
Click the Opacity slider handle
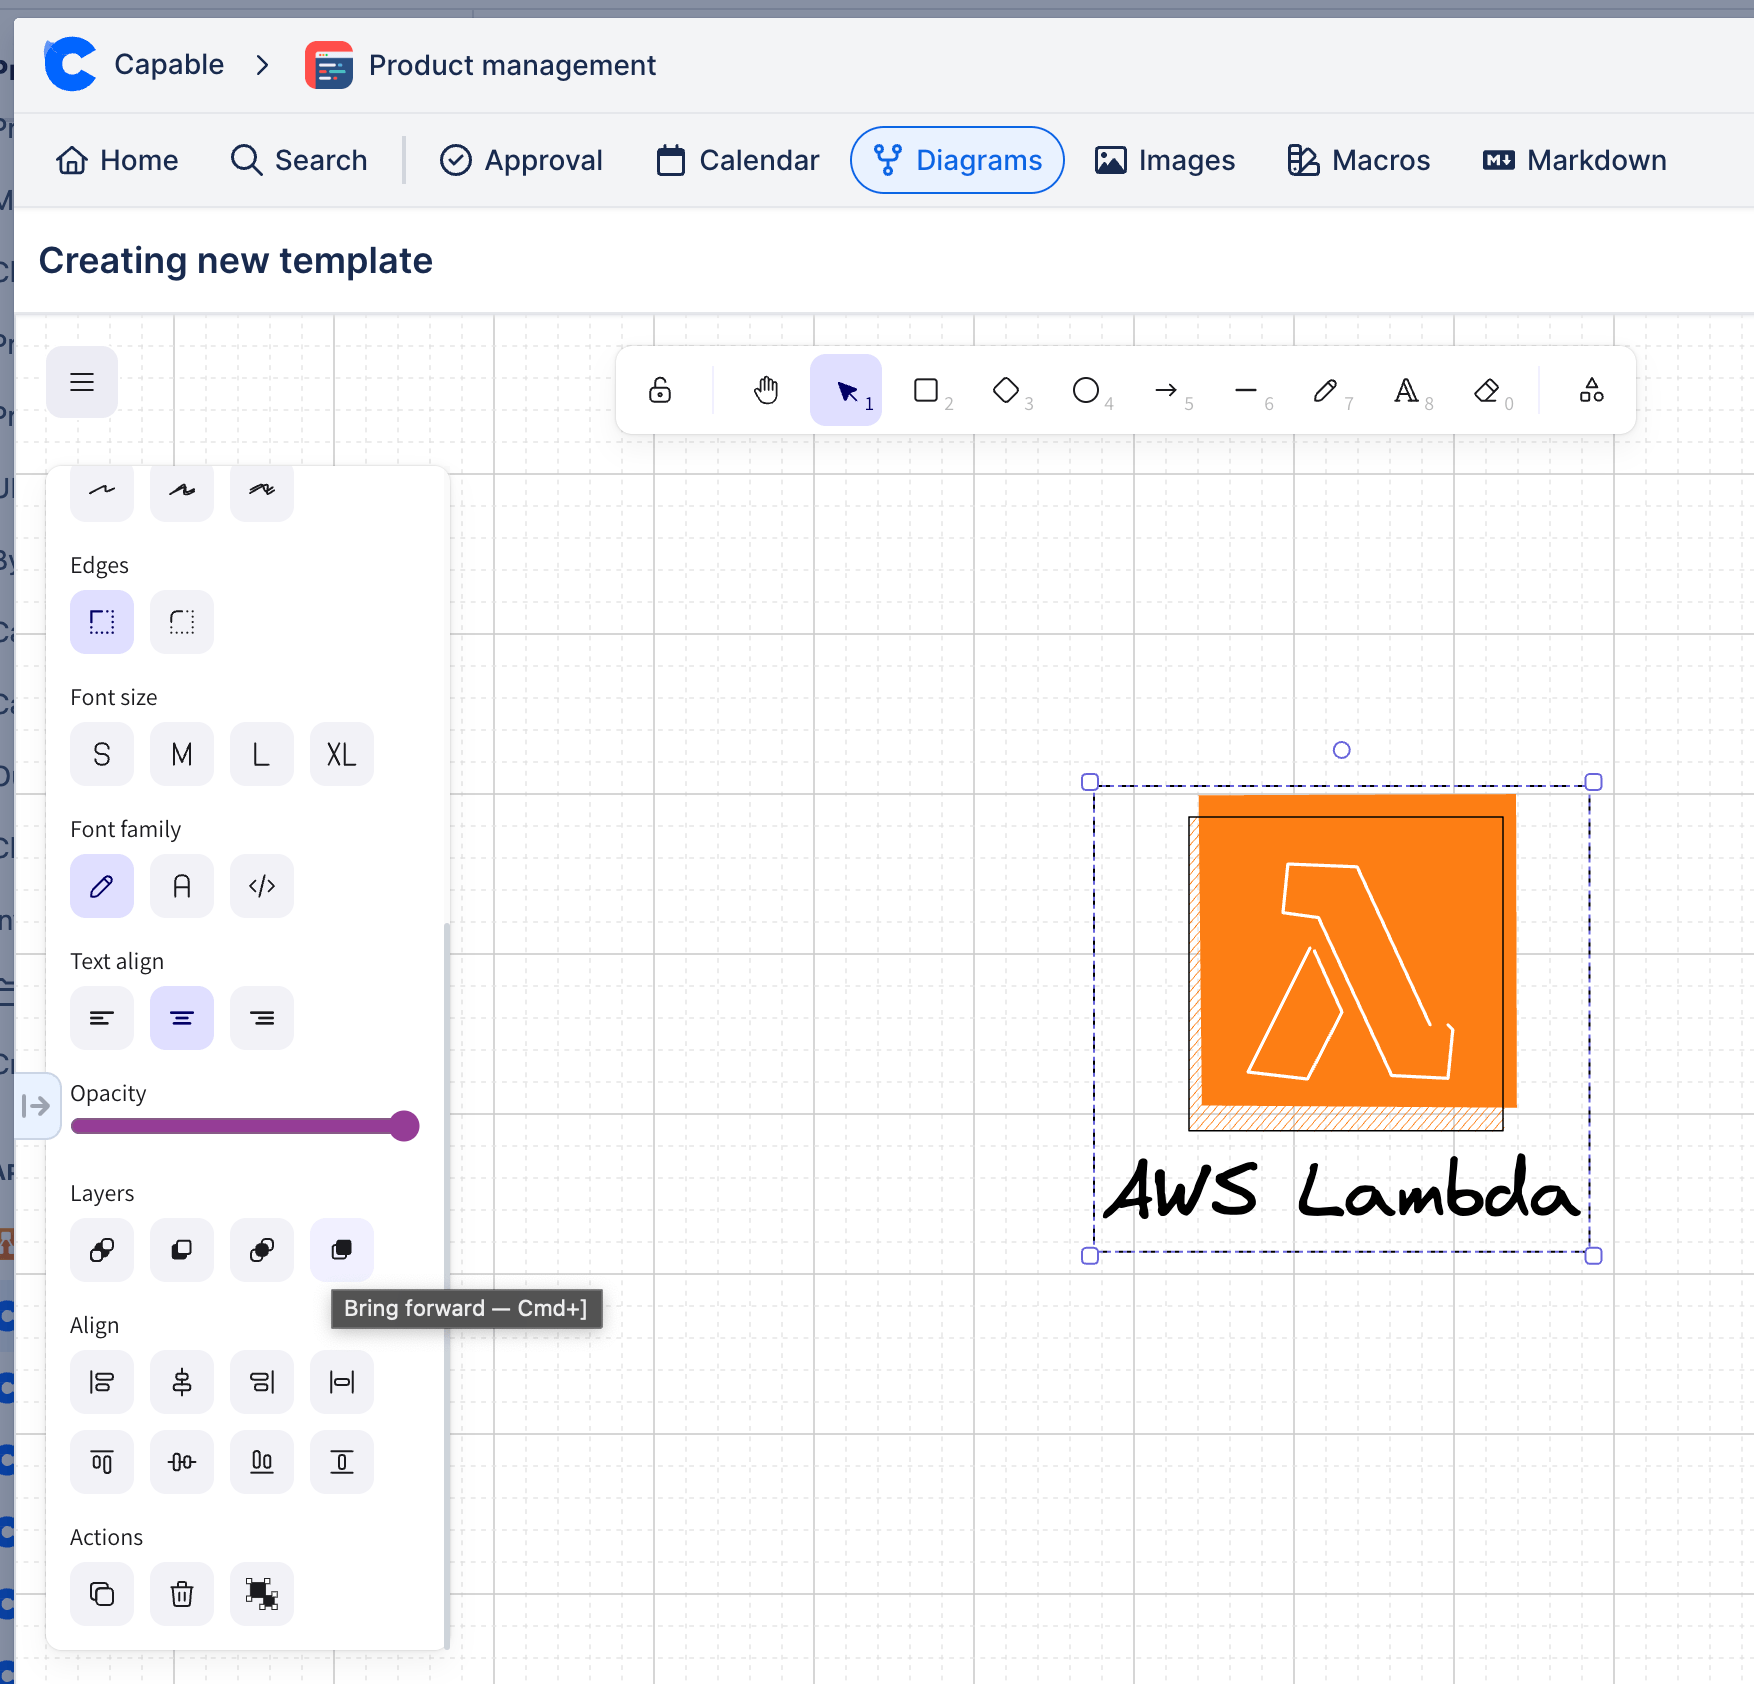(x=404, y=1126)
